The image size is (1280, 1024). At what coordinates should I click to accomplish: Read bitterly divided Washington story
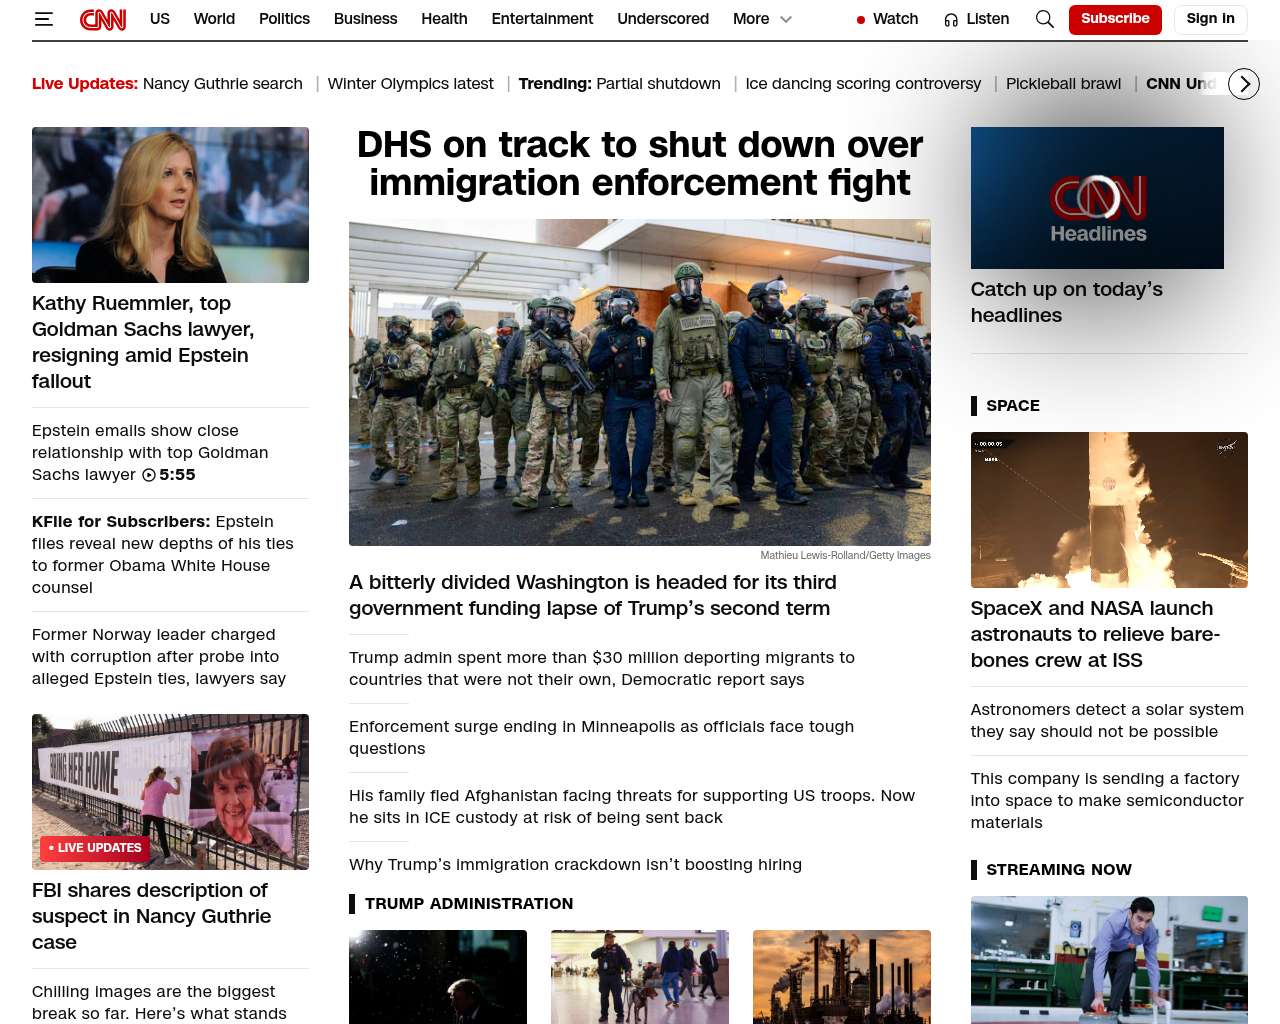coord(593,595)
